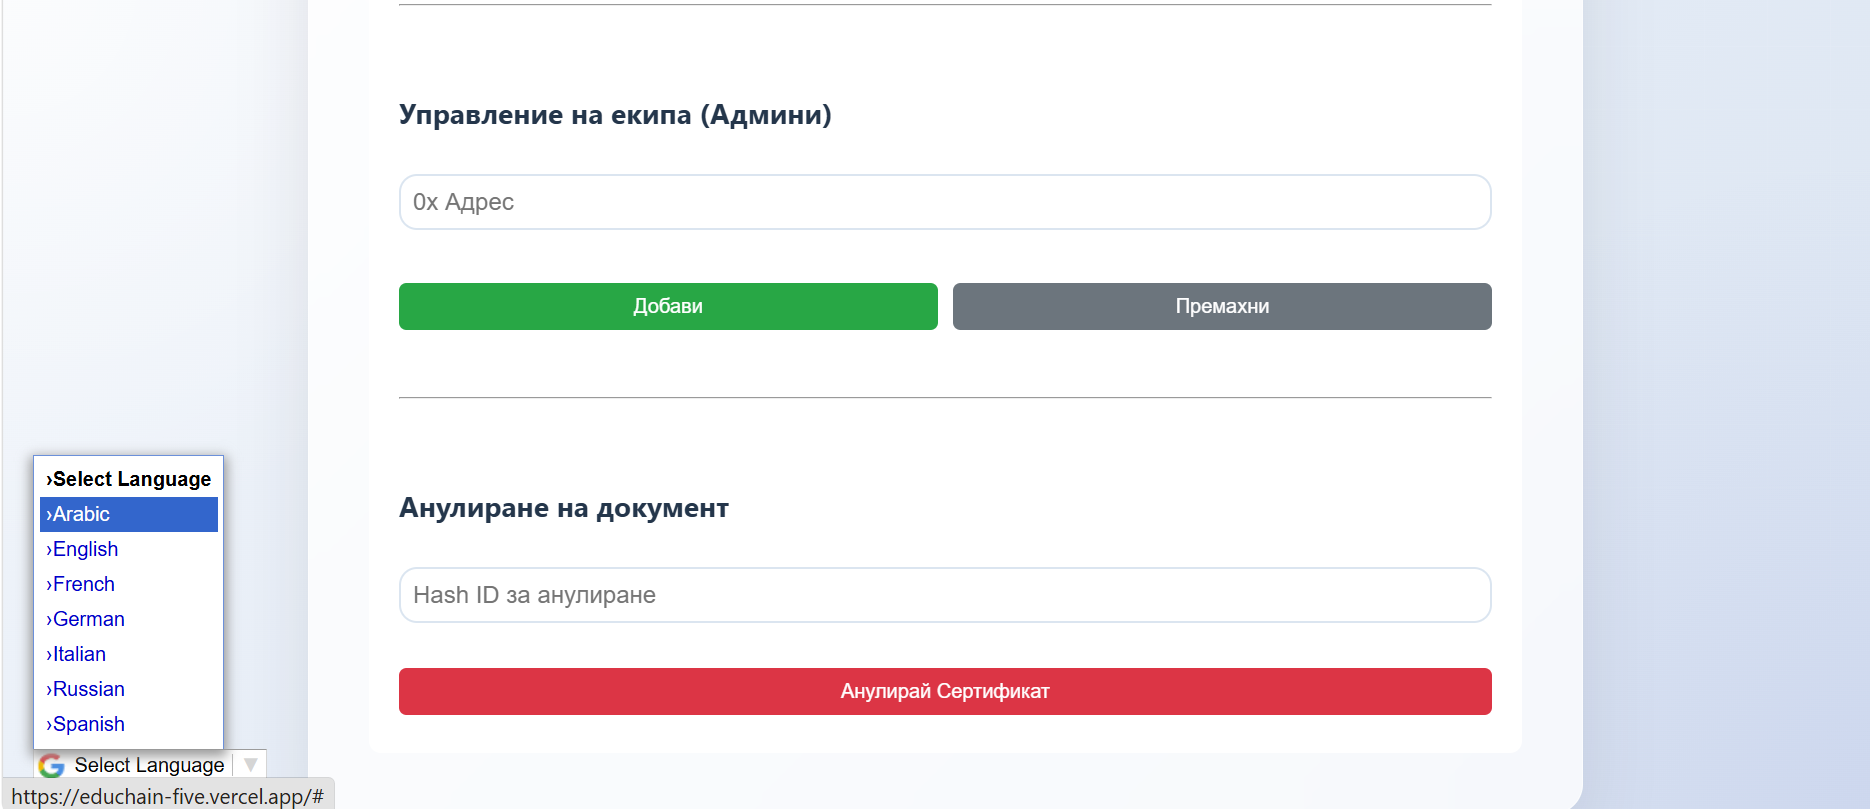Viewport: 1870px width, 809px height.
Task: Pick Spanish from the language menu
Action: pos(89,724)
